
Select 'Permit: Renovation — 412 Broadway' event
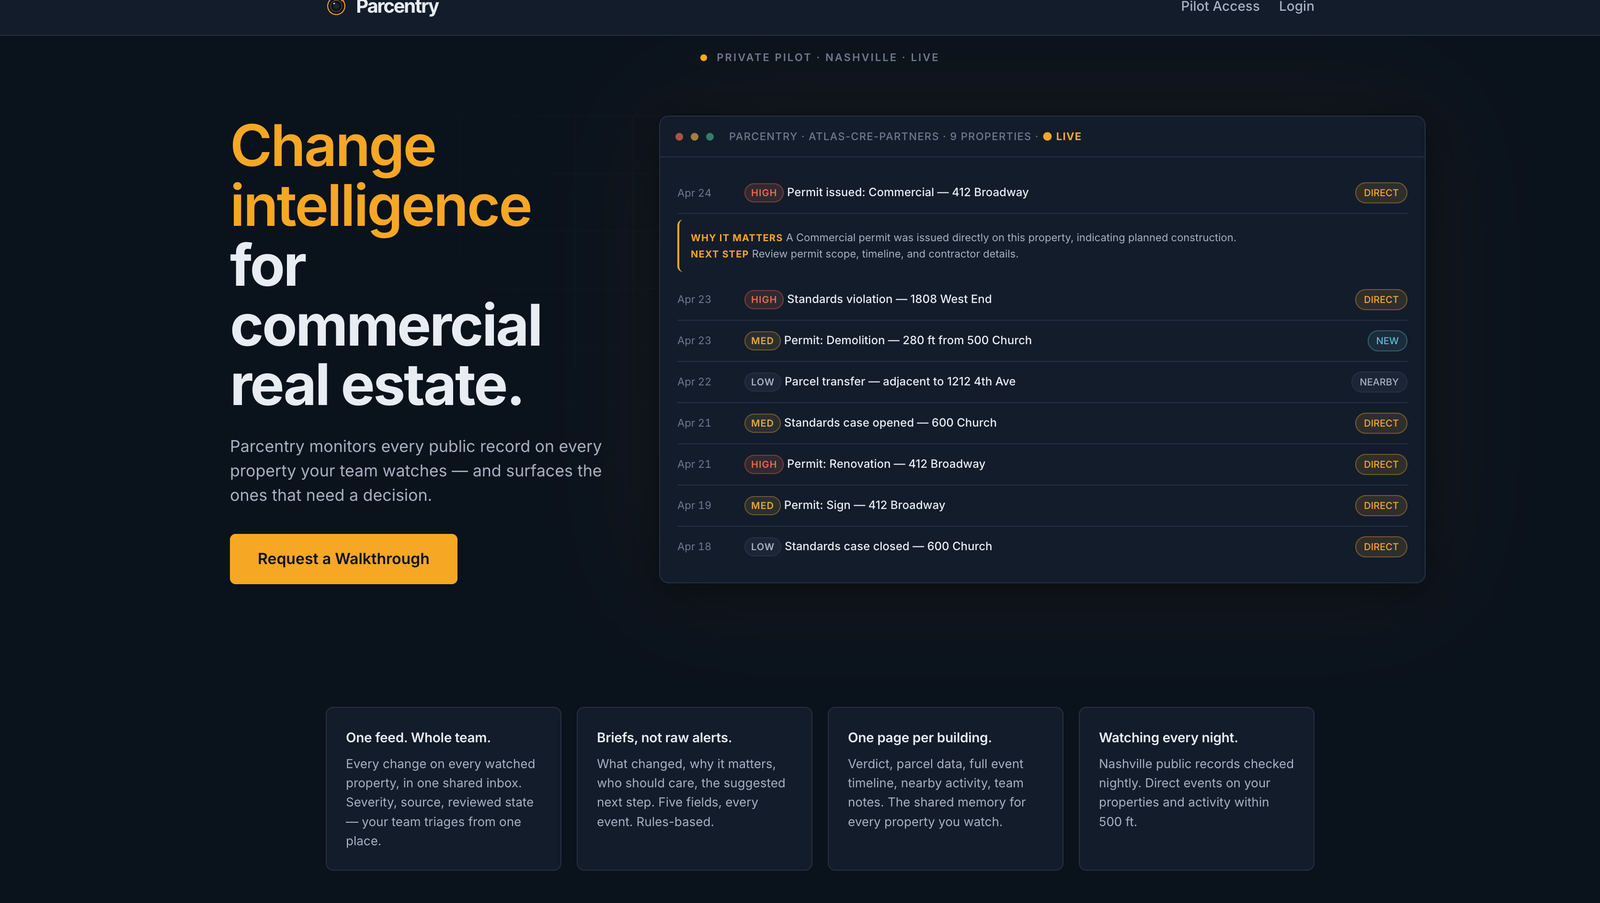pos(886,463)
